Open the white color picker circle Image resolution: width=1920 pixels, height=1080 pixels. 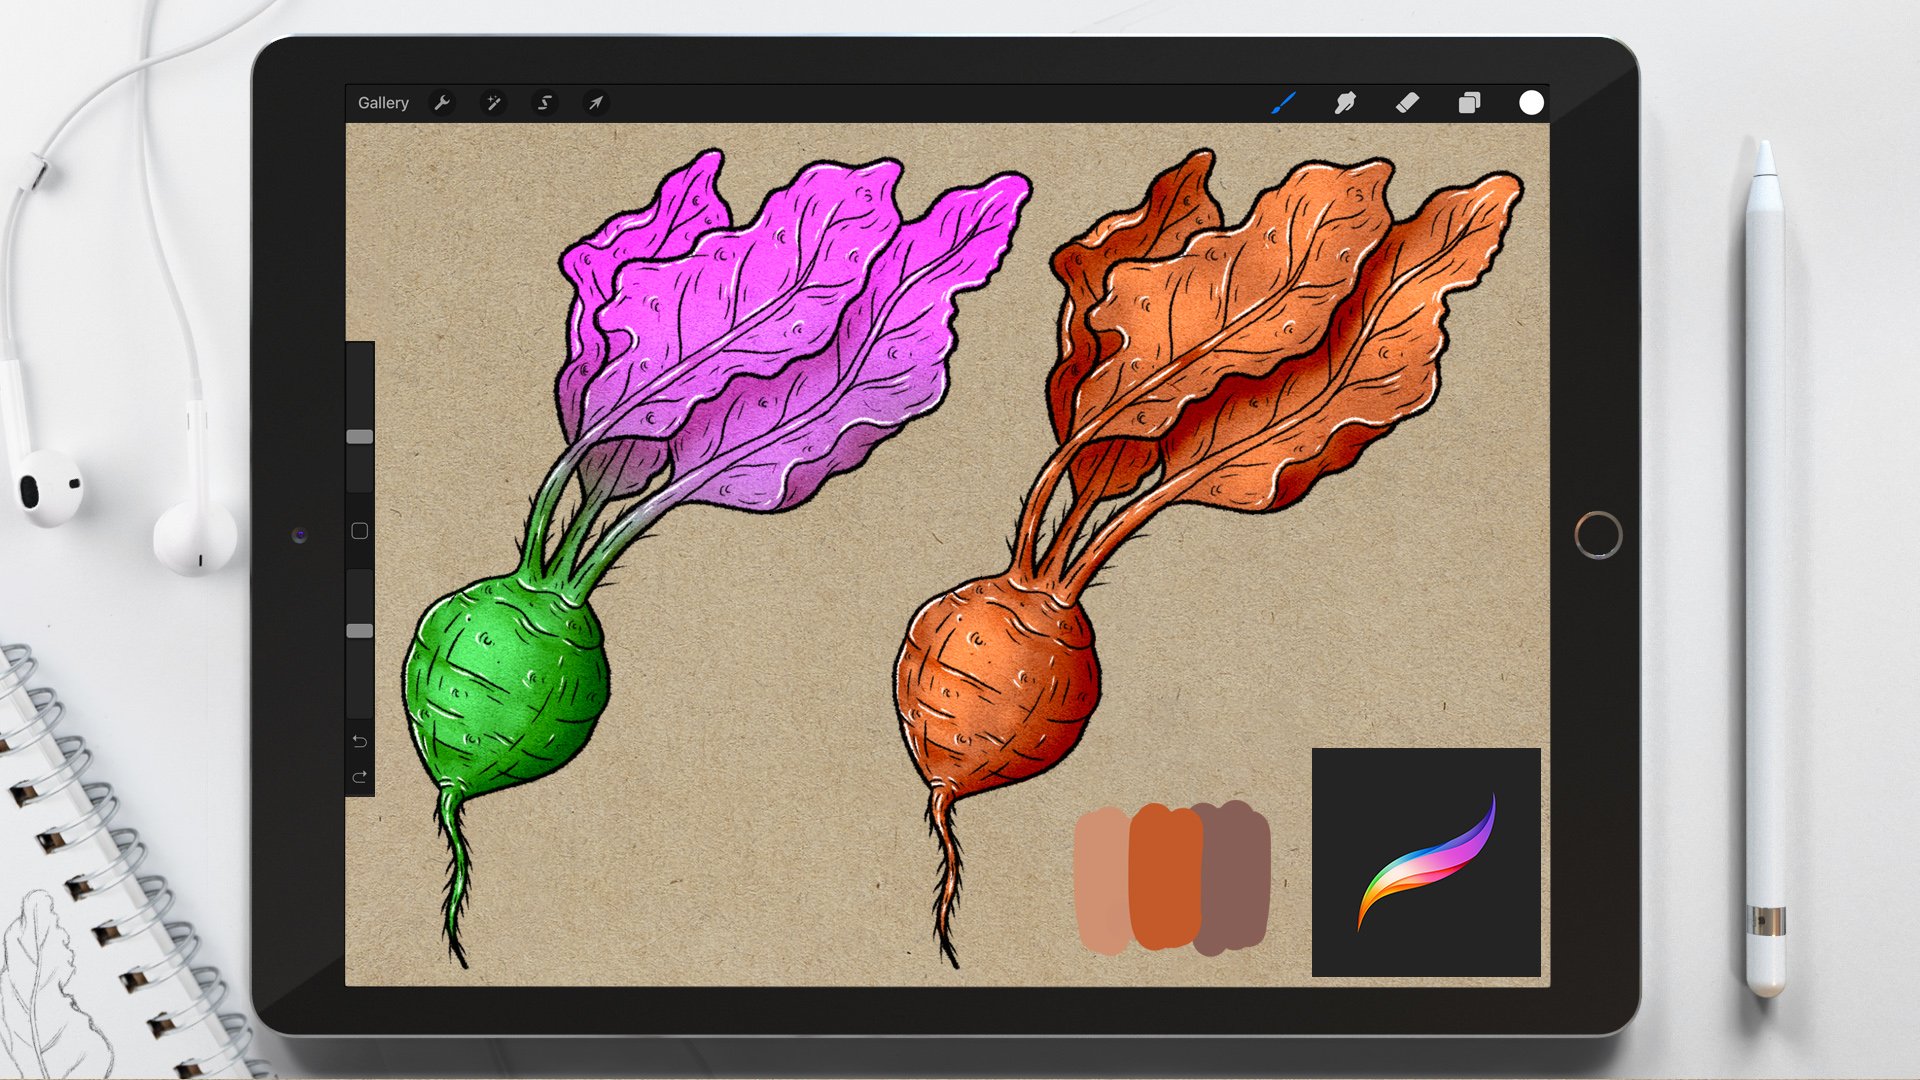(1531, 103)
